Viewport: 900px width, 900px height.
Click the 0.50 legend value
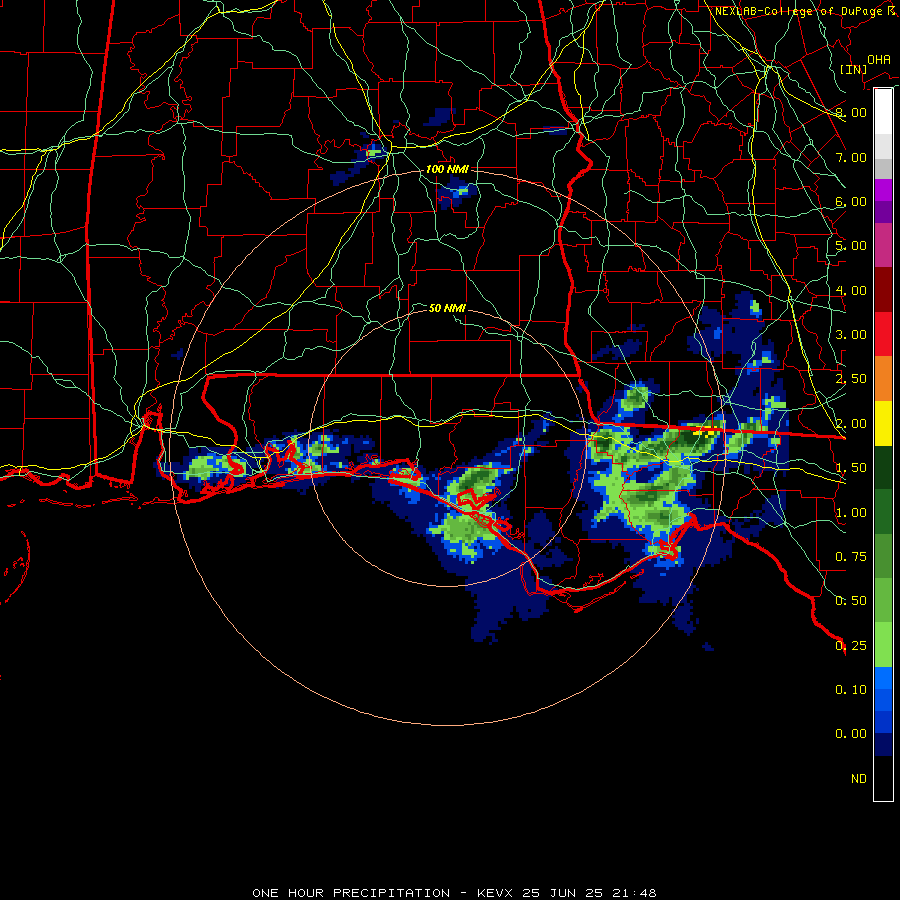click(851, 601)
